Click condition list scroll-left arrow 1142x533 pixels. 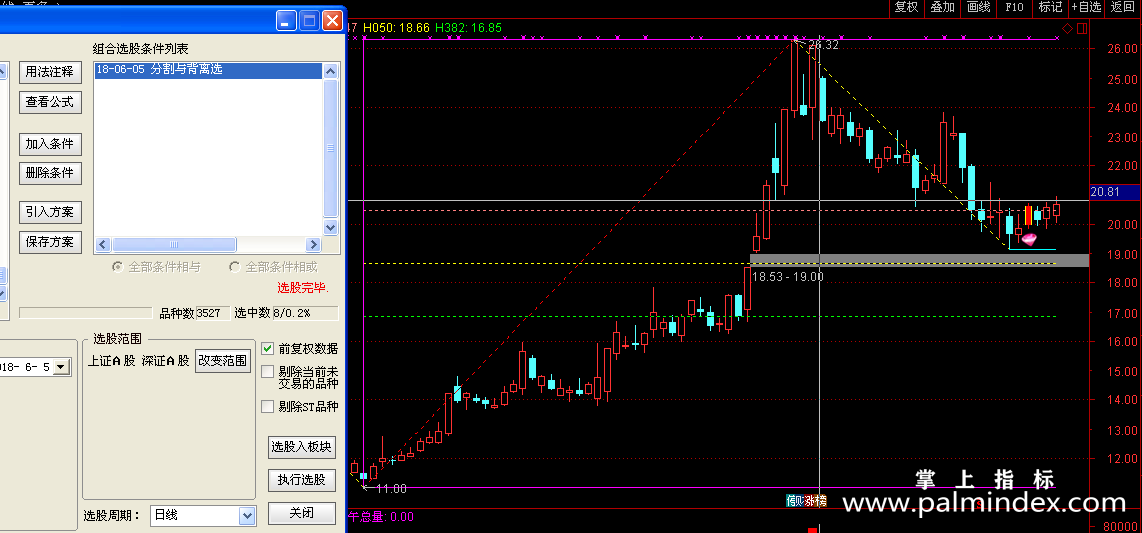pyautogui.click(x=103, y=245)
